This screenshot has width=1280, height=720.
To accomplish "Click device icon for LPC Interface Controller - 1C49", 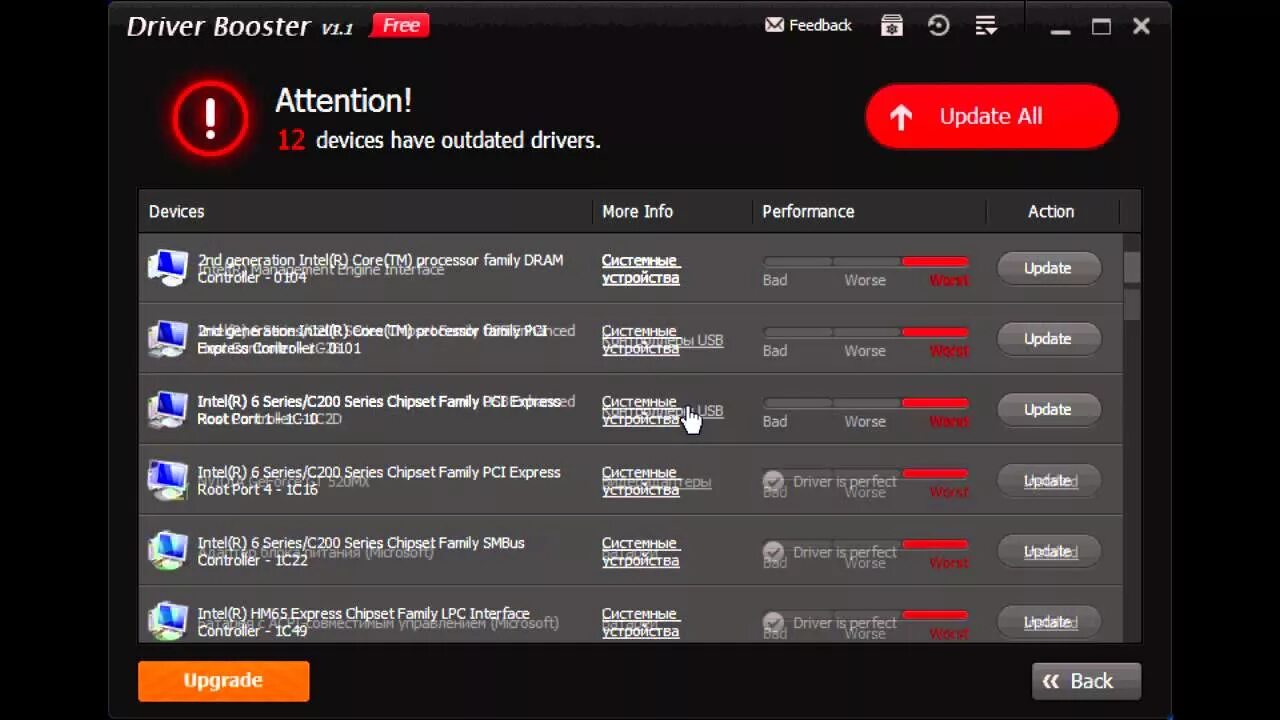I will [168, 622].
